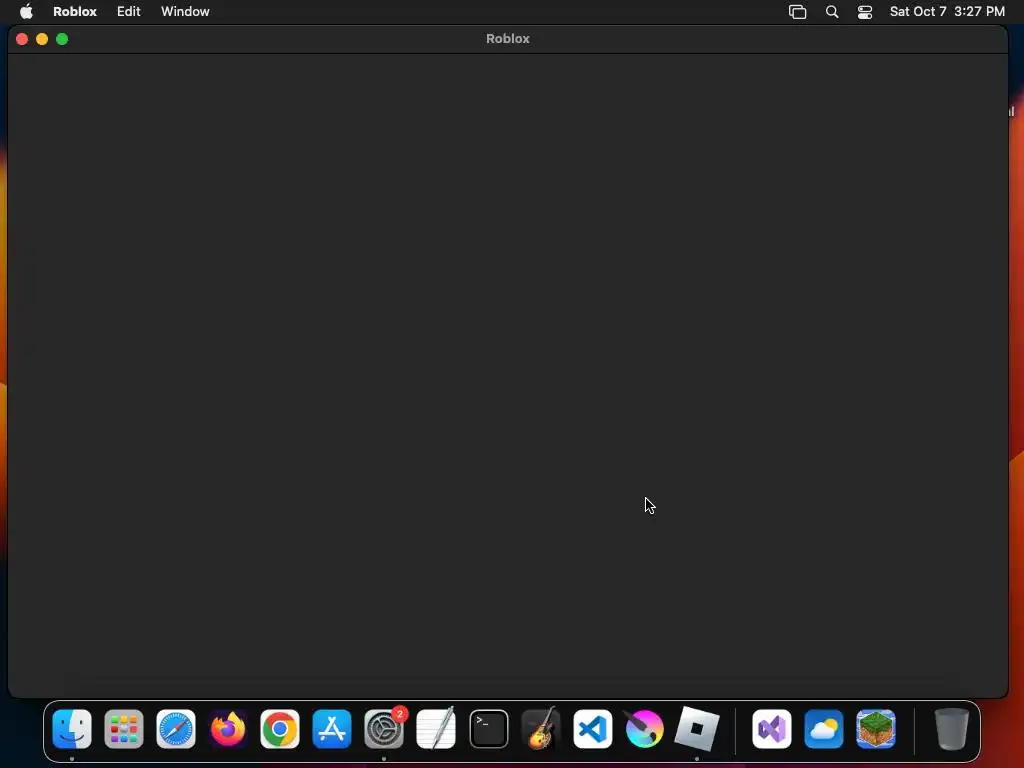Click the Roblox window title bar text
Image resolution: width=1024 pixels, height=768 pixels.
pyautogui.click(x=507, y=39)
